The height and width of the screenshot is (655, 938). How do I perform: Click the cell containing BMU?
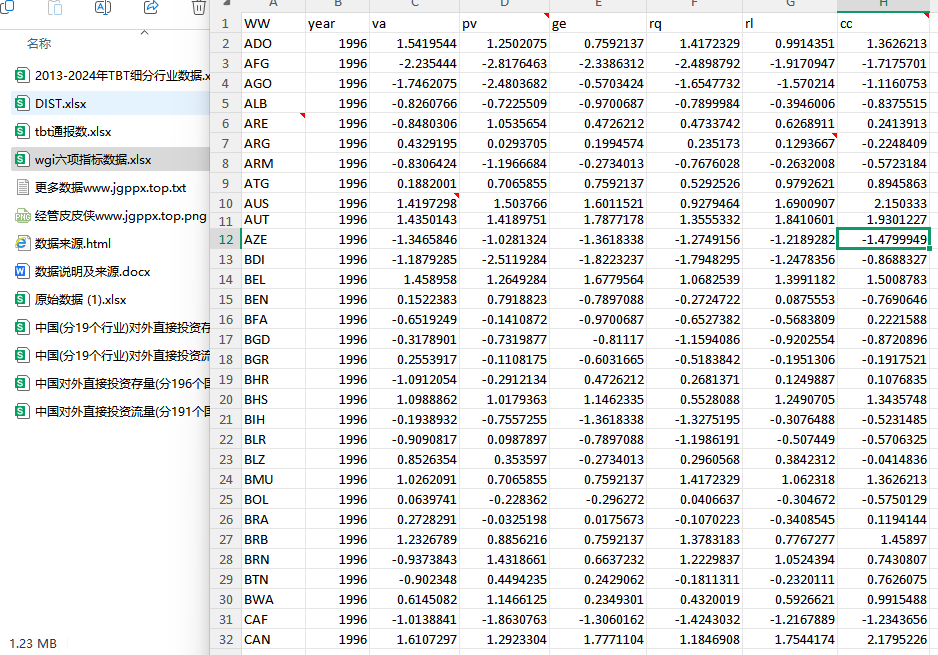(273, 480)
